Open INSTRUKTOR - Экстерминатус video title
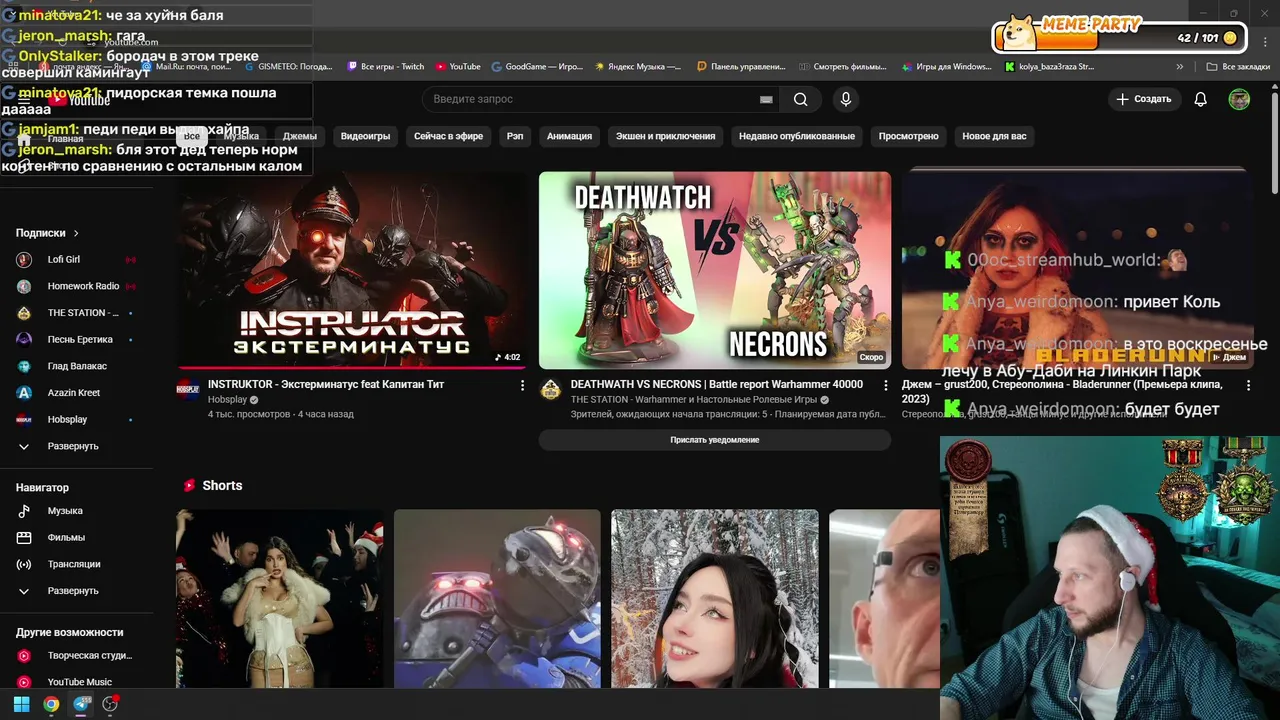This screenshot has width=1280, height=720. [x=326, y=384]
